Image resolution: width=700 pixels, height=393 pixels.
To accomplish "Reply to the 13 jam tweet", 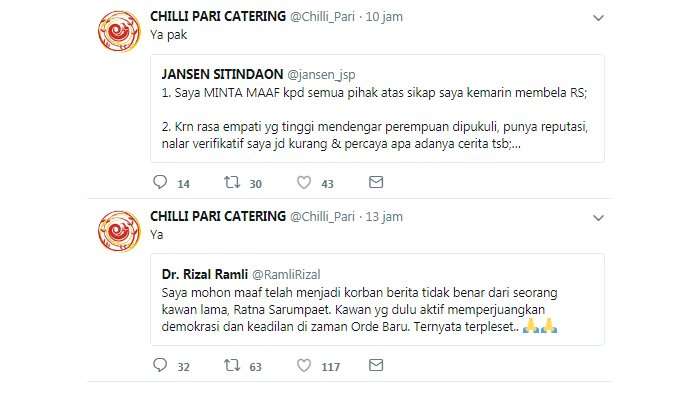I will coord(160,365).
